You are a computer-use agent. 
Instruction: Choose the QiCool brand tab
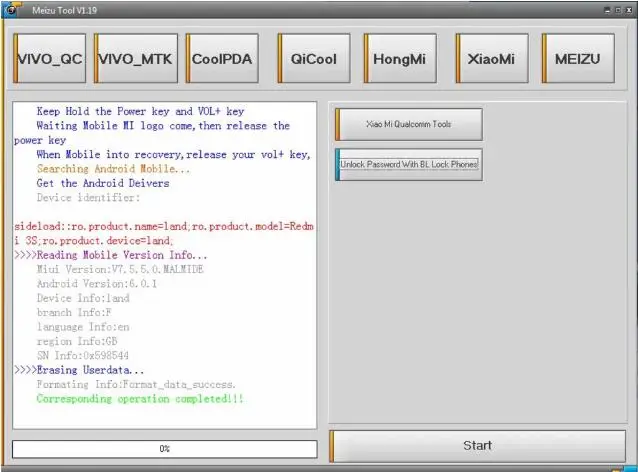[314, 59]
